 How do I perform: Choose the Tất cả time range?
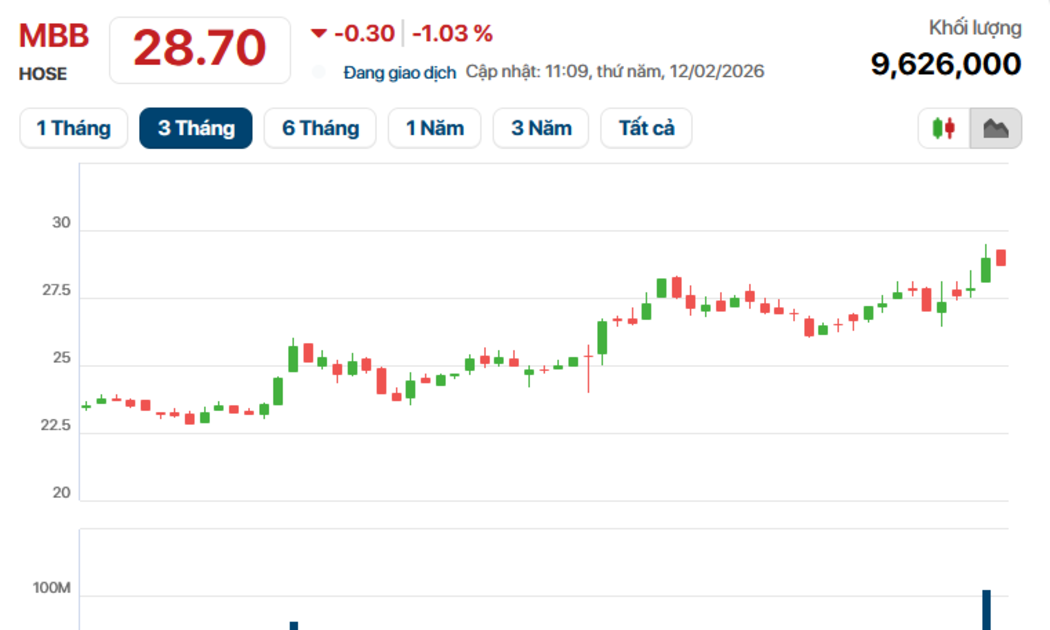pos(646,128)
